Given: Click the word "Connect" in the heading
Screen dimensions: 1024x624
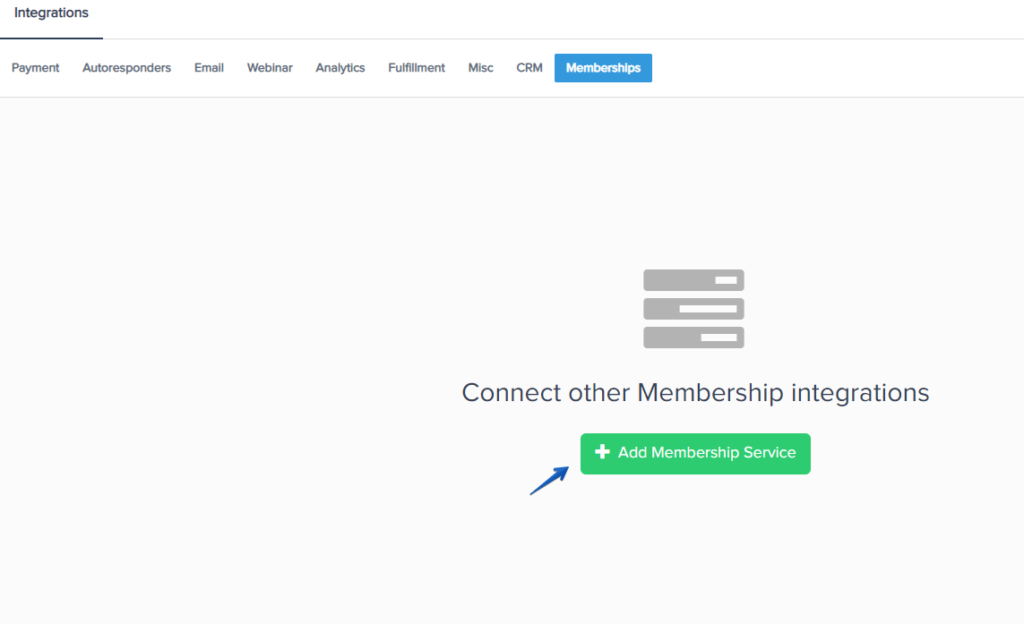Looking at the screenshot, I should click(511, 393).
